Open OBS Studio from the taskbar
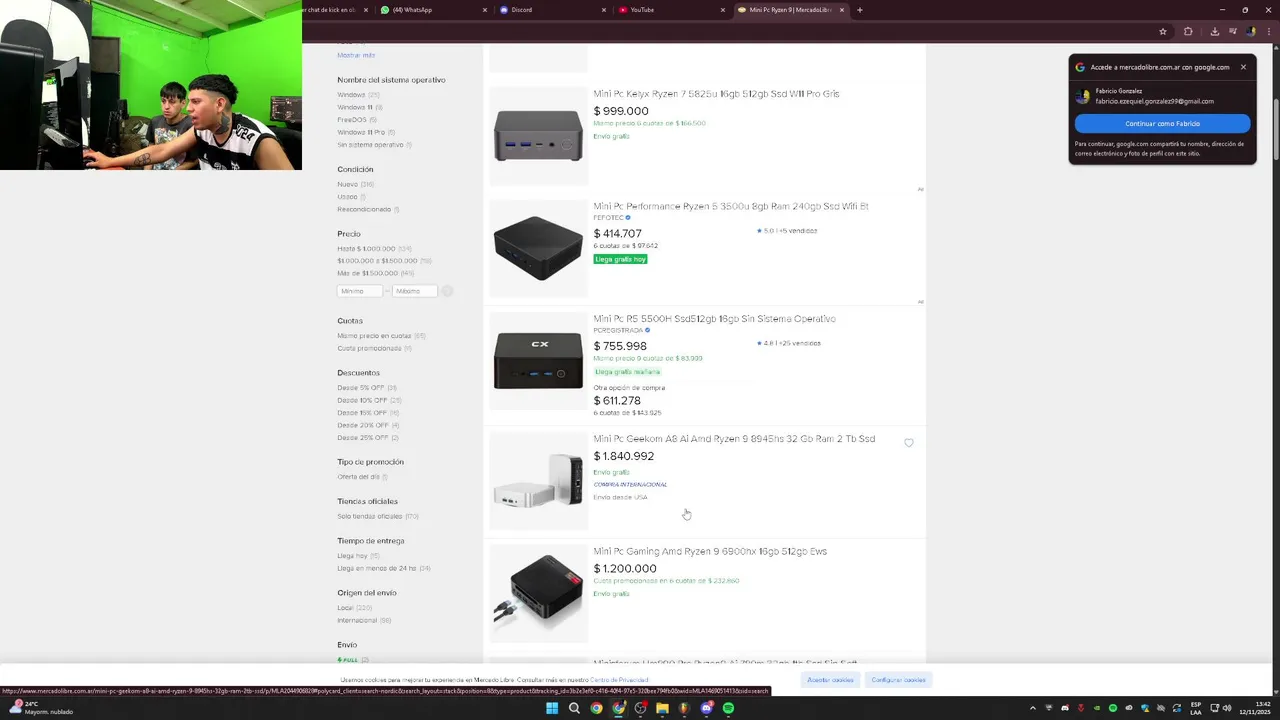Image resolution: width=1280 pixels, height=720 pixels. 640,708
